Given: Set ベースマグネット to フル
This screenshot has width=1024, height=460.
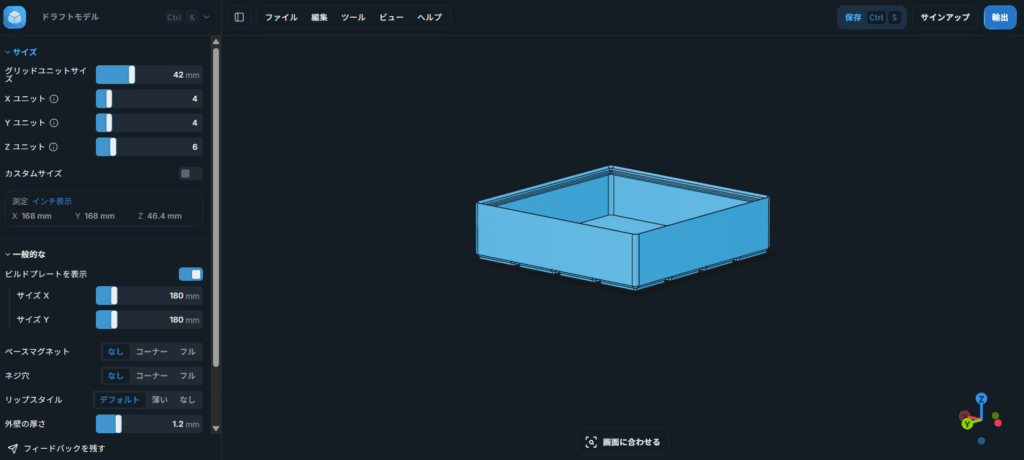Looking at the screenshot, I should 187,352.
